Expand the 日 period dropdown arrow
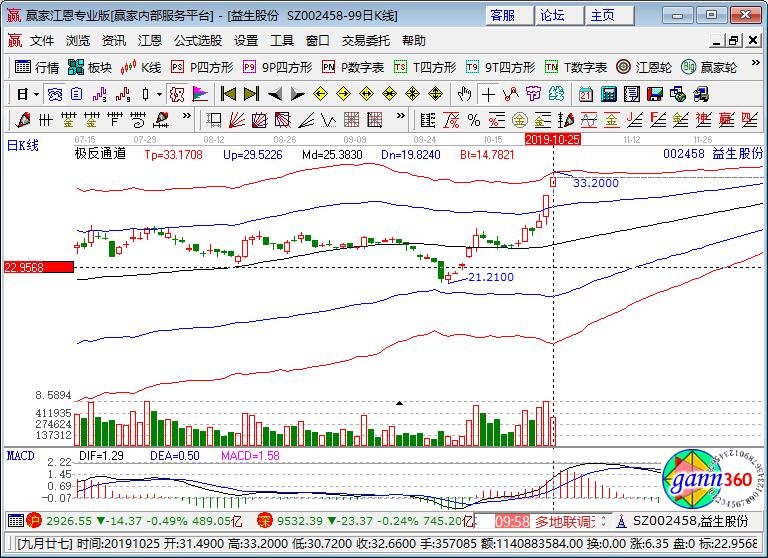This screenshot has width=768, height=558. 36,94
